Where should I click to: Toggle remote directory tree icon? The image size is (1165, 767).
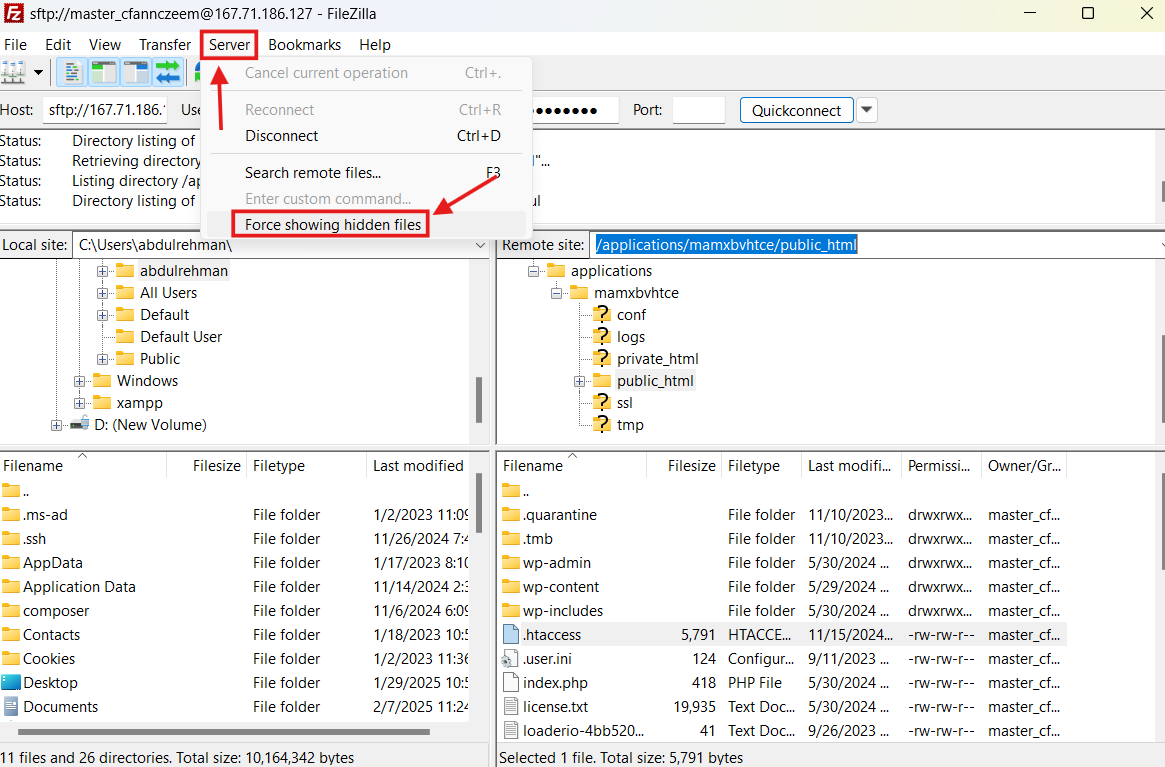coord(135,72)
